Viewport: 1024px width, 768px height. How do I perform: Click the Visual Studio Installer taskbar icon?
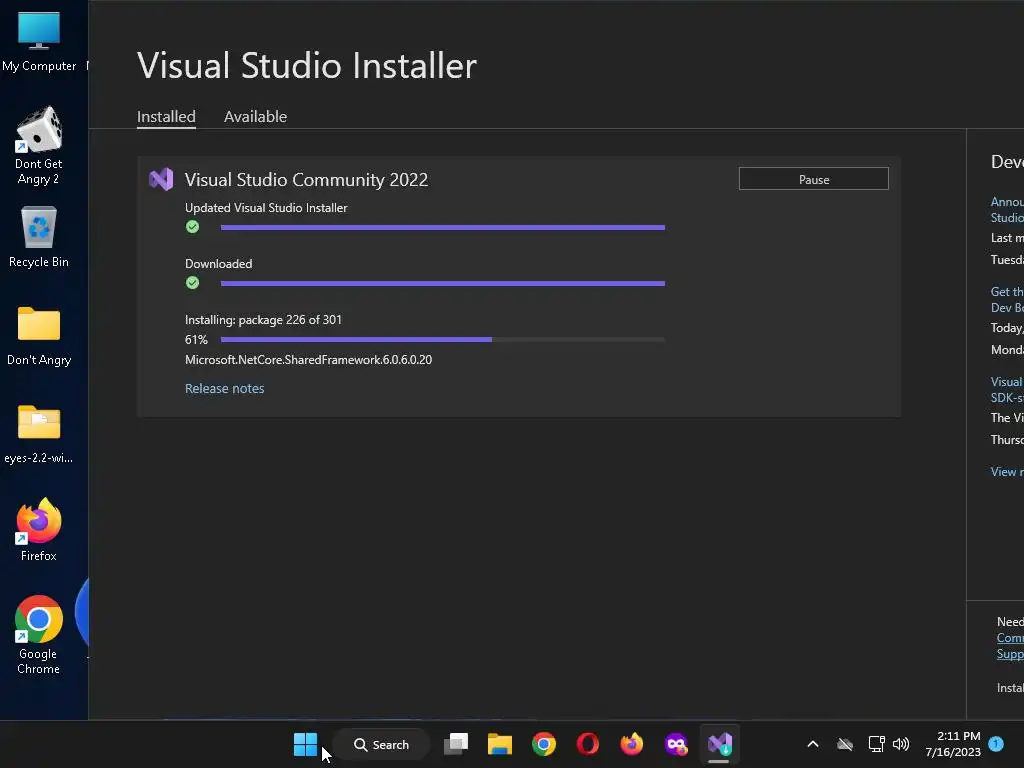coord(720,744)
